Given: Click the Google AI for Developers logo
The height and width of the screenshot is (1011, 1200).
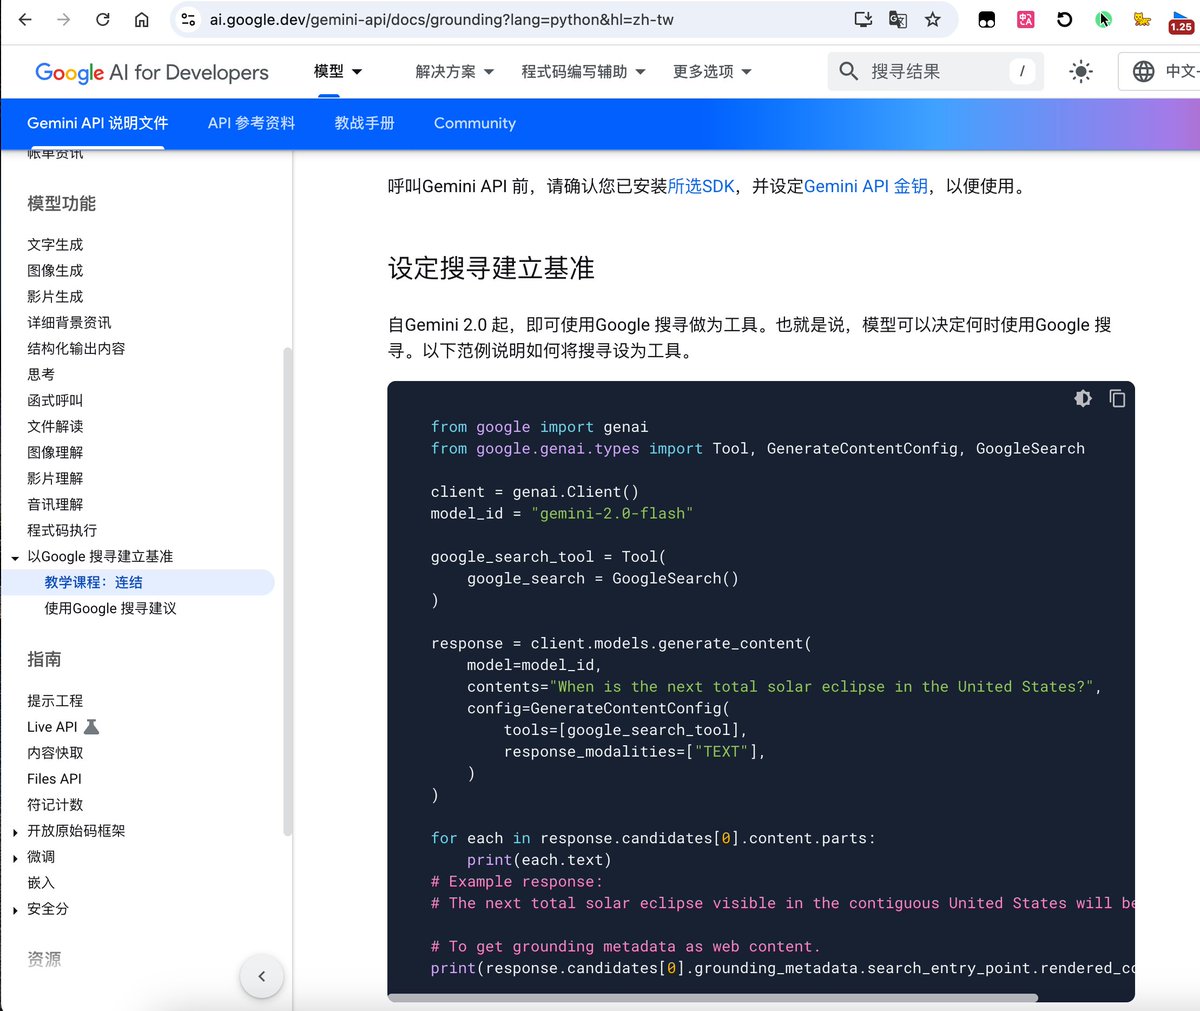Looking at the screenshot, I should (x=152, y=72).
